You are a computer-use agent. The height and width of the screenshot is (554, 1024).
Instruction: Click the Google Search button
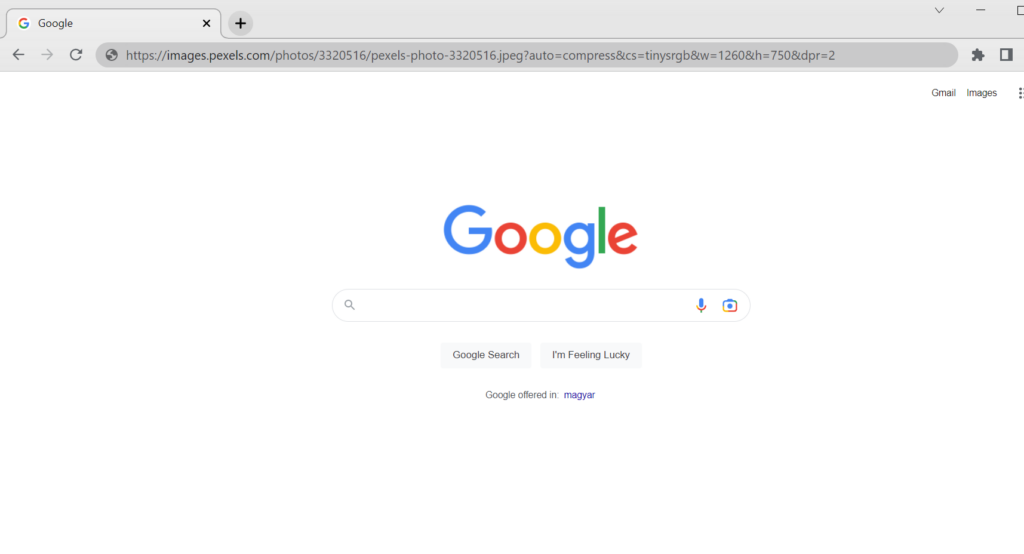coord(486,355)
